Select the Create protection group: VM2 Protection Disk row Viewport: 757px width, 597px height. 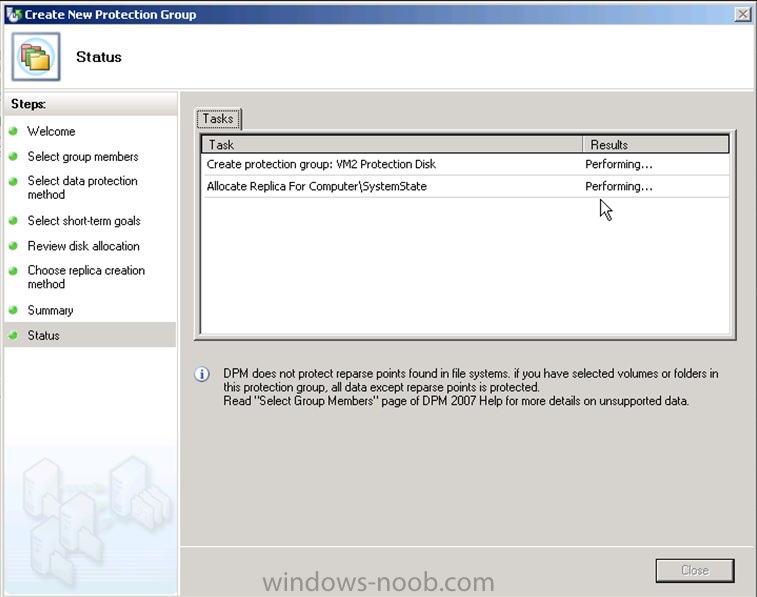tap(465, 164)
